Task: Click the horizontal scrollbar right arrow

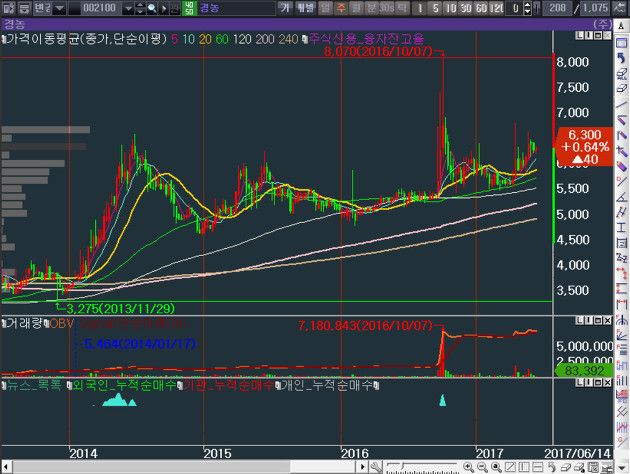Action: [362, 467]
